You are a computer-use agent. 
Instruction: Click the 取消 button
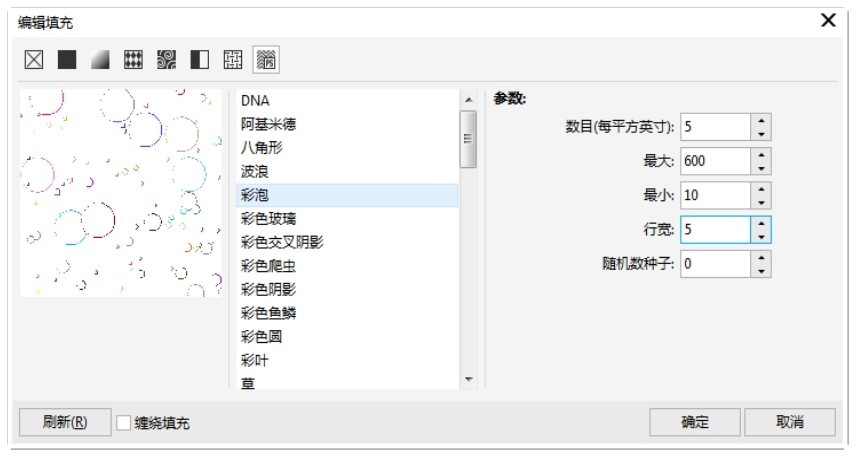coord(790,422)
